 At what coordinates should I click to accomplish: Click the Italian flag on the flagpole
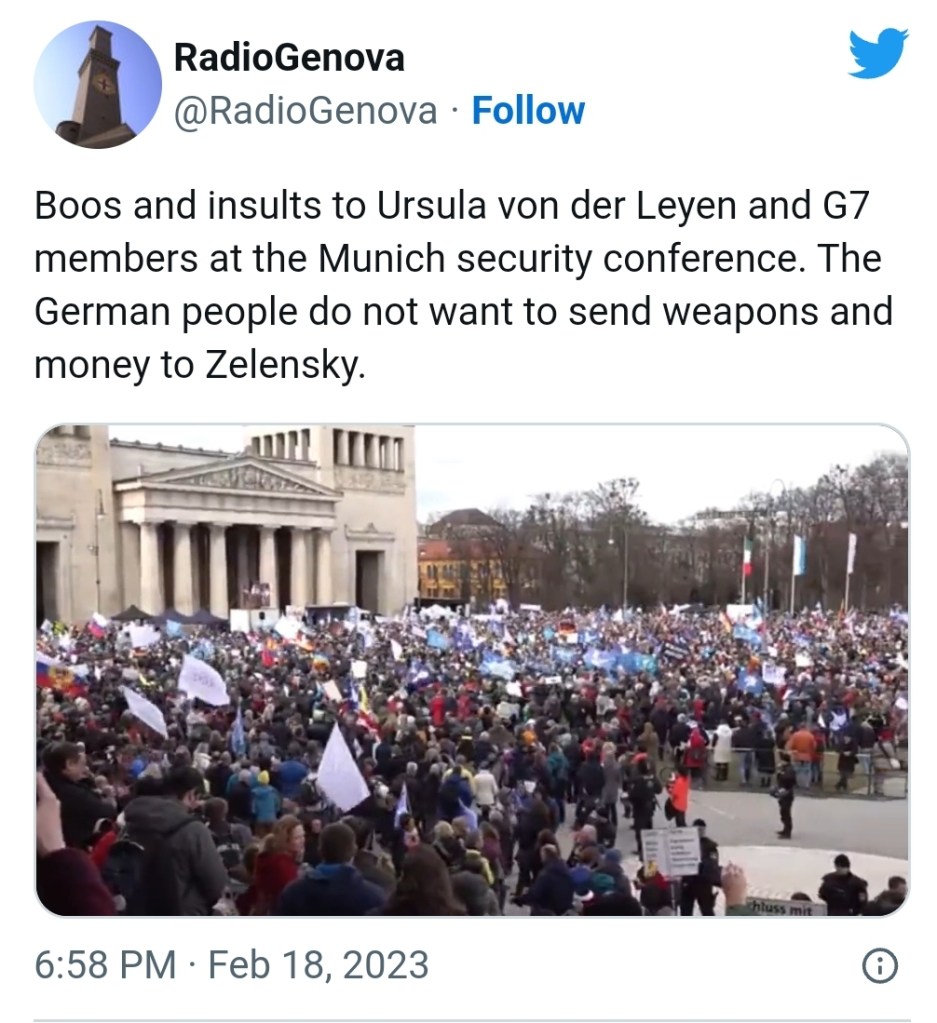pyautogui.click(x=747, y=557)
